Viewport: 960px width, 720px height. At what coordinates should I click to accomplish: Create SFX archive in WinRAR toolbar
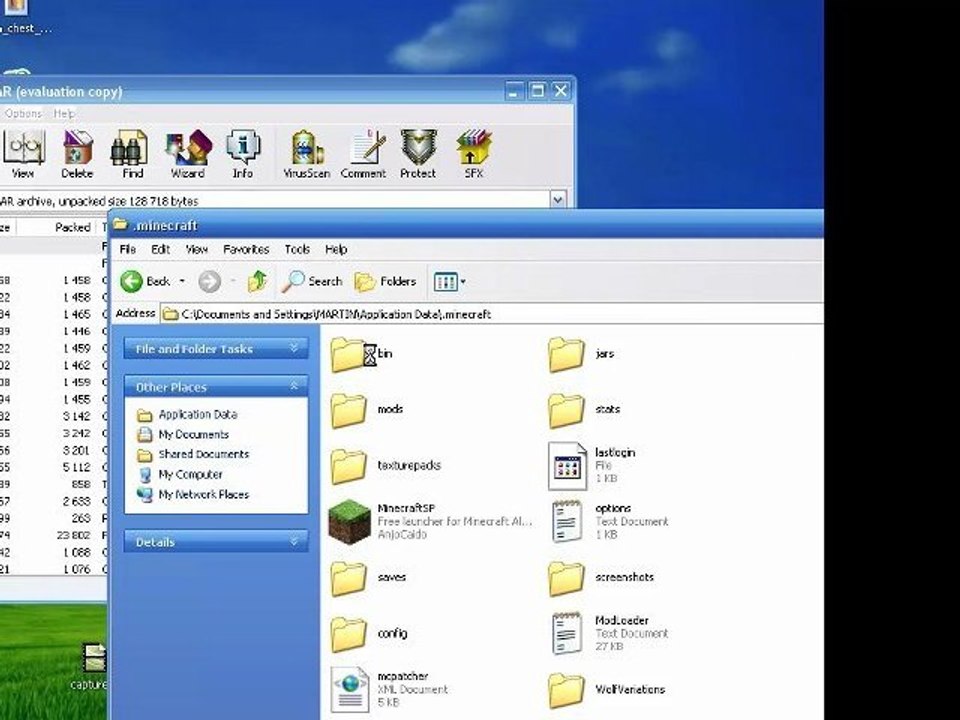473,154
